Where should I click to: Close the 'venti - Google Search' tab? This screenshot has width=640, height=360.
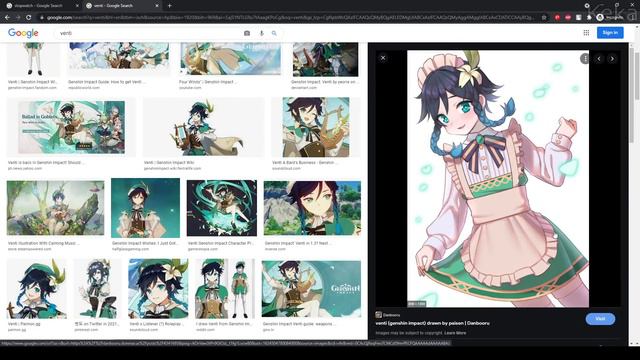pos(157,6)
